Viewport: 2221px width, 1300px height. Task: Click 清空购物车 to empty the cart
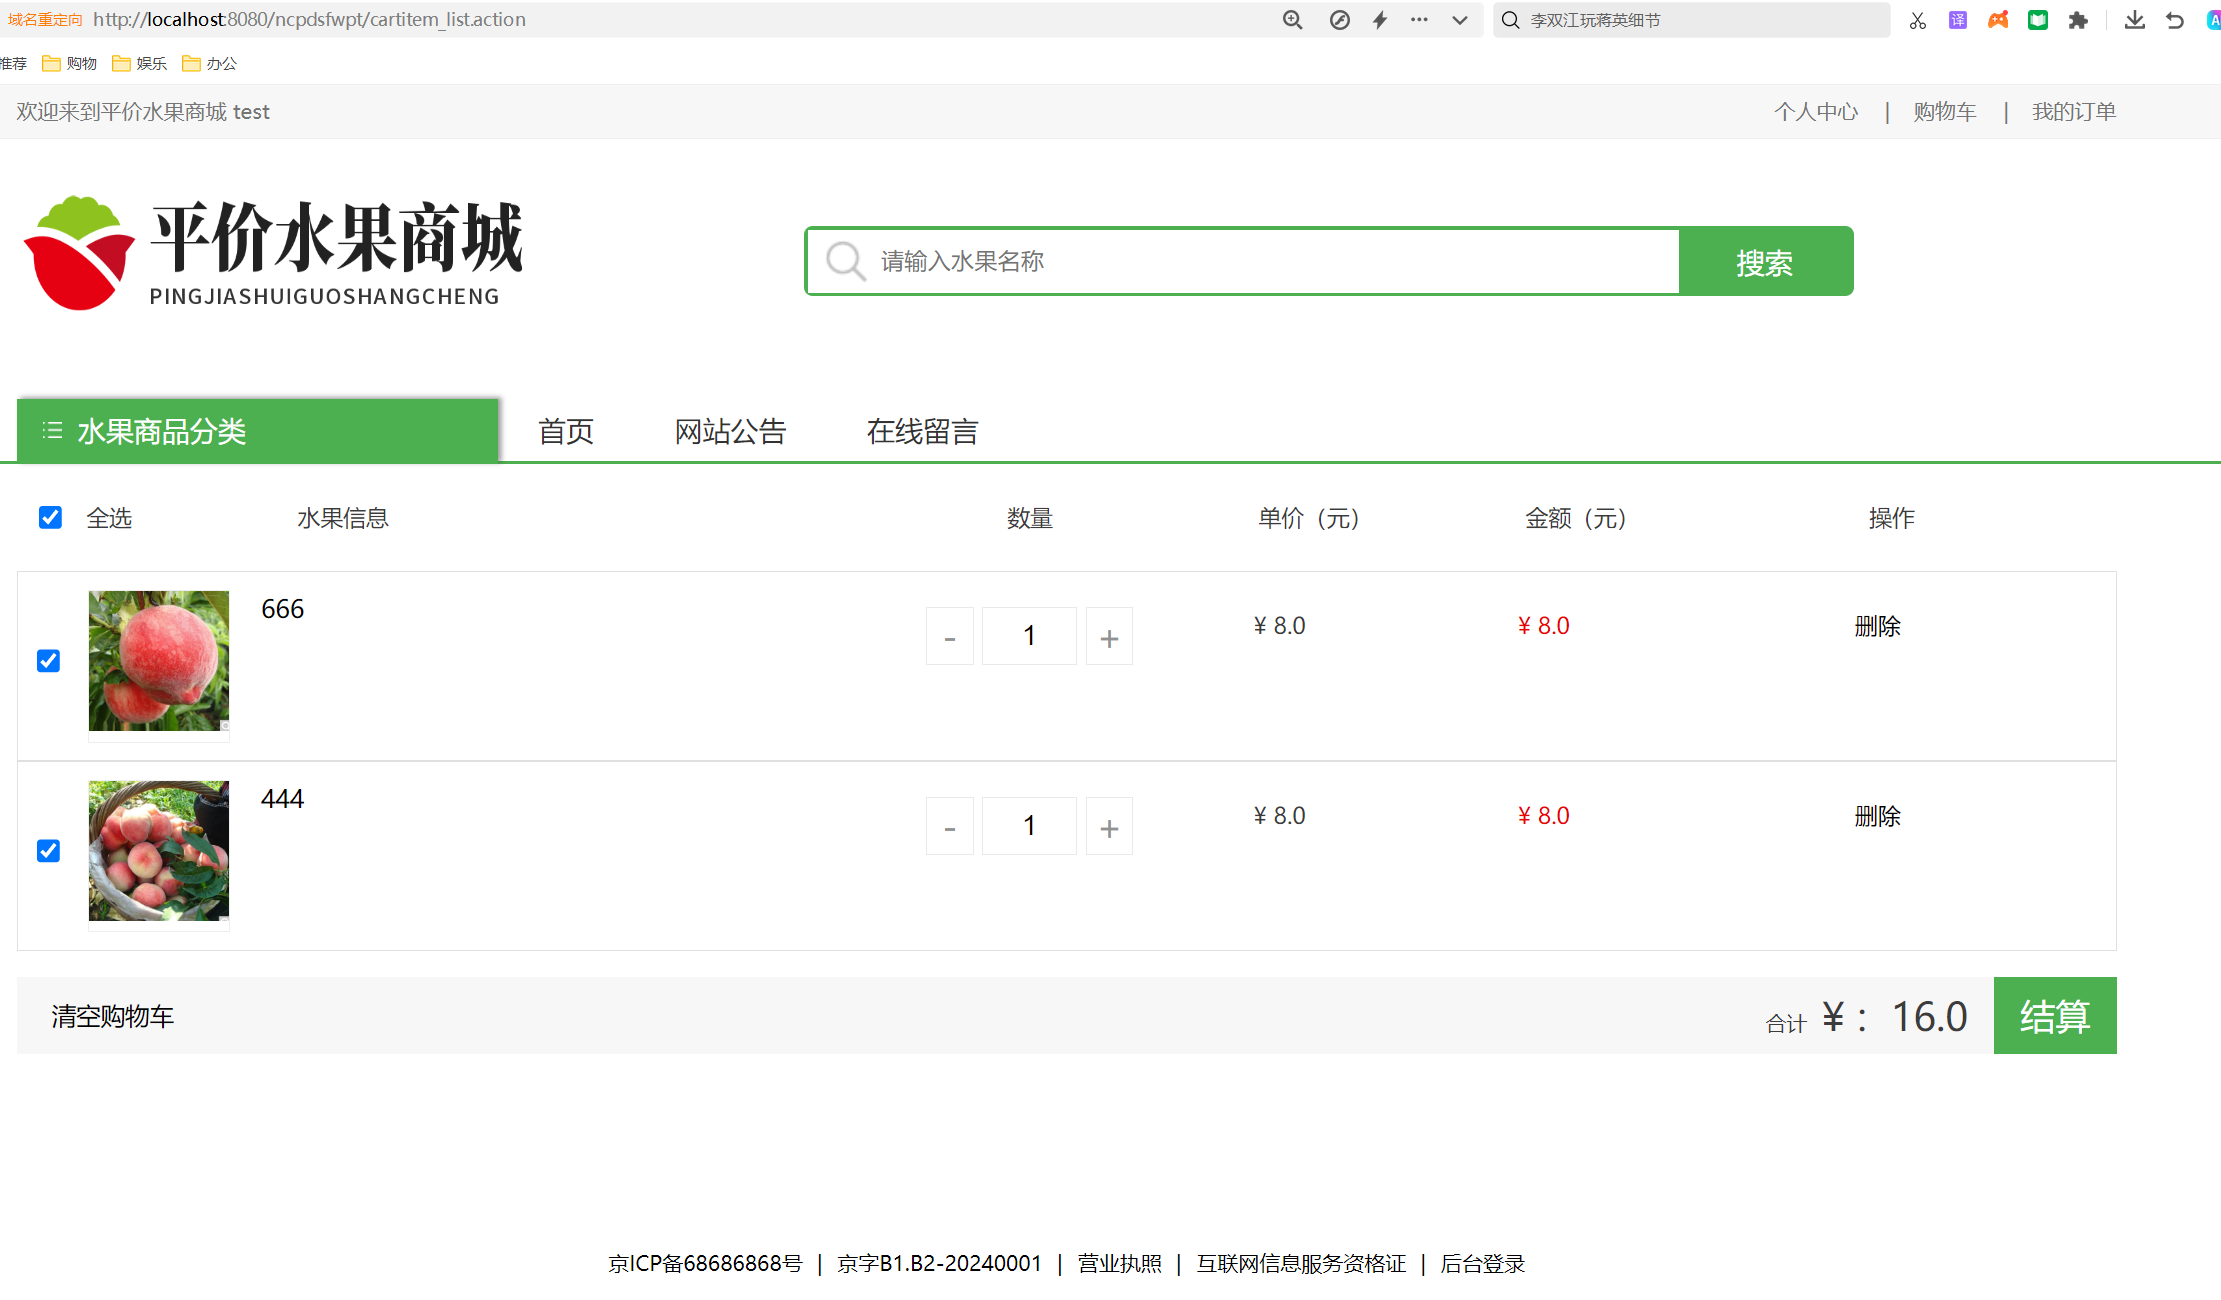coord(112,1016)
